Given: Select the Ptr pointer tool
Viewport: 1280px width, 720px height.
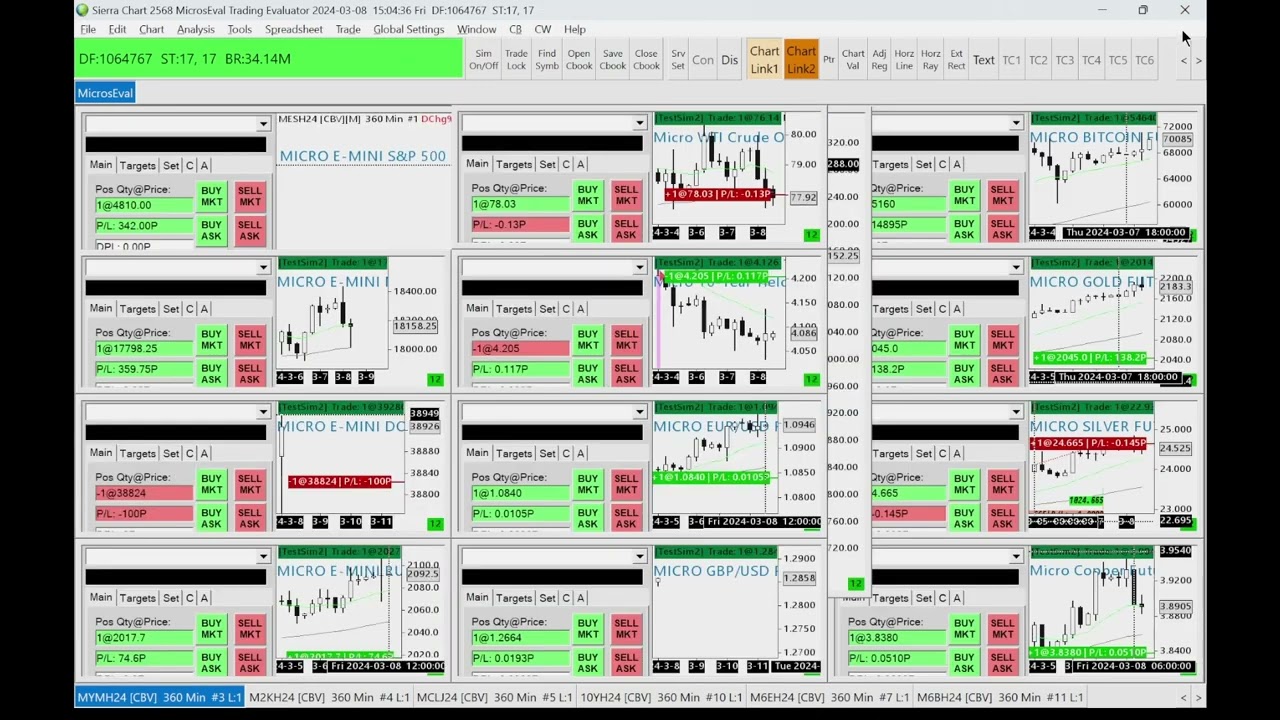Looking at the screenshot, I should (x=829, y=60).
